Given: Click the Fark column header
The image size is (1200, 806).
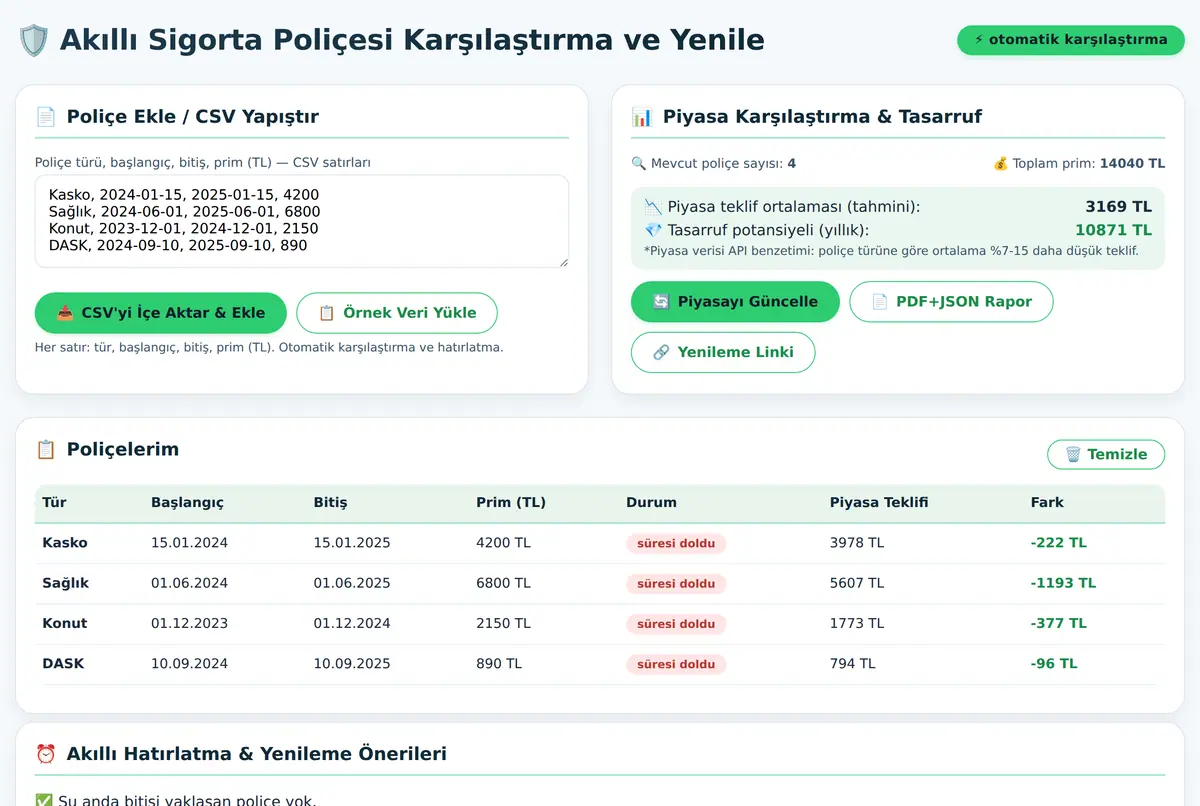Looking at the screenshot, I should [1047, 502].
